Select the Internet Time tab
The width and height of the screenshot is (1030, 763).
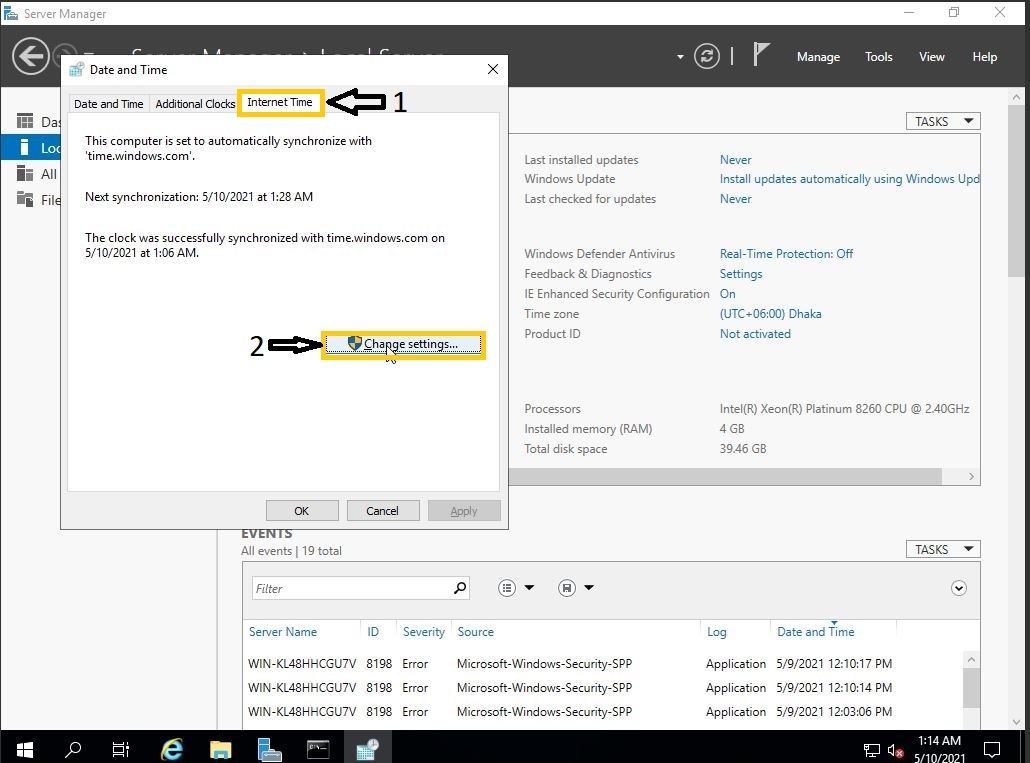280,102
